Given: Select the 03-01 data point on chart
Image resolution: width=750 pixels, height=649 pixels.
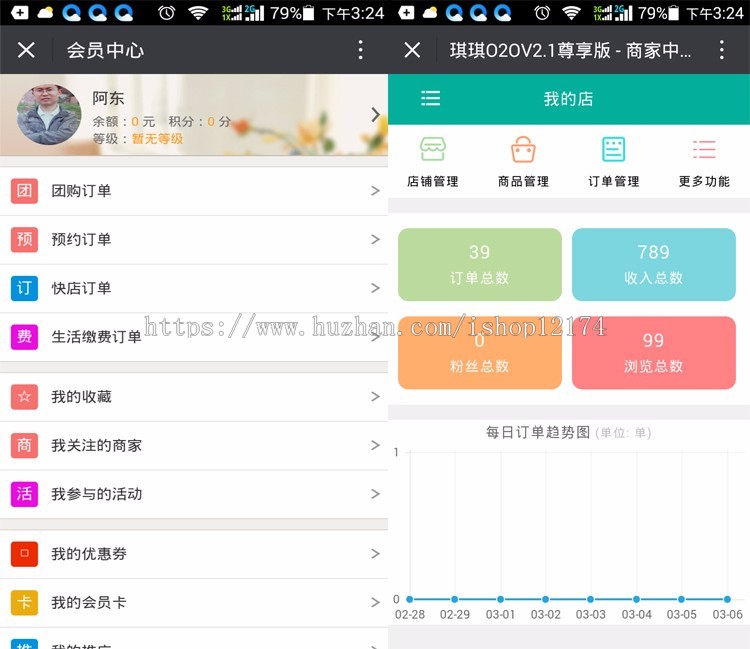Looking at the screenshot, I should tap(500, 599).
